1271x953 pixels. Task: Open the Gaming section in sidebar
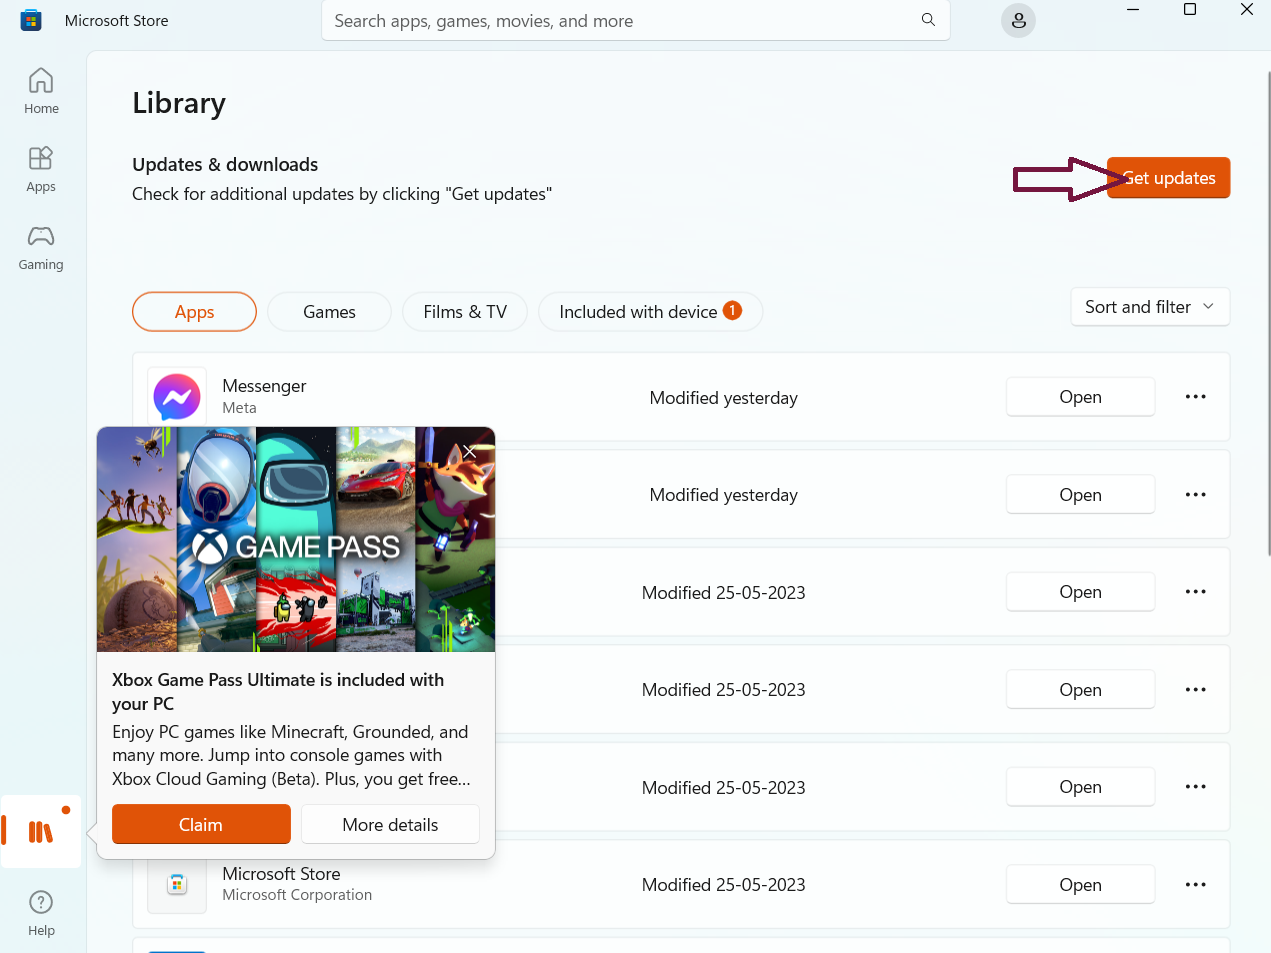click(41, 247)
